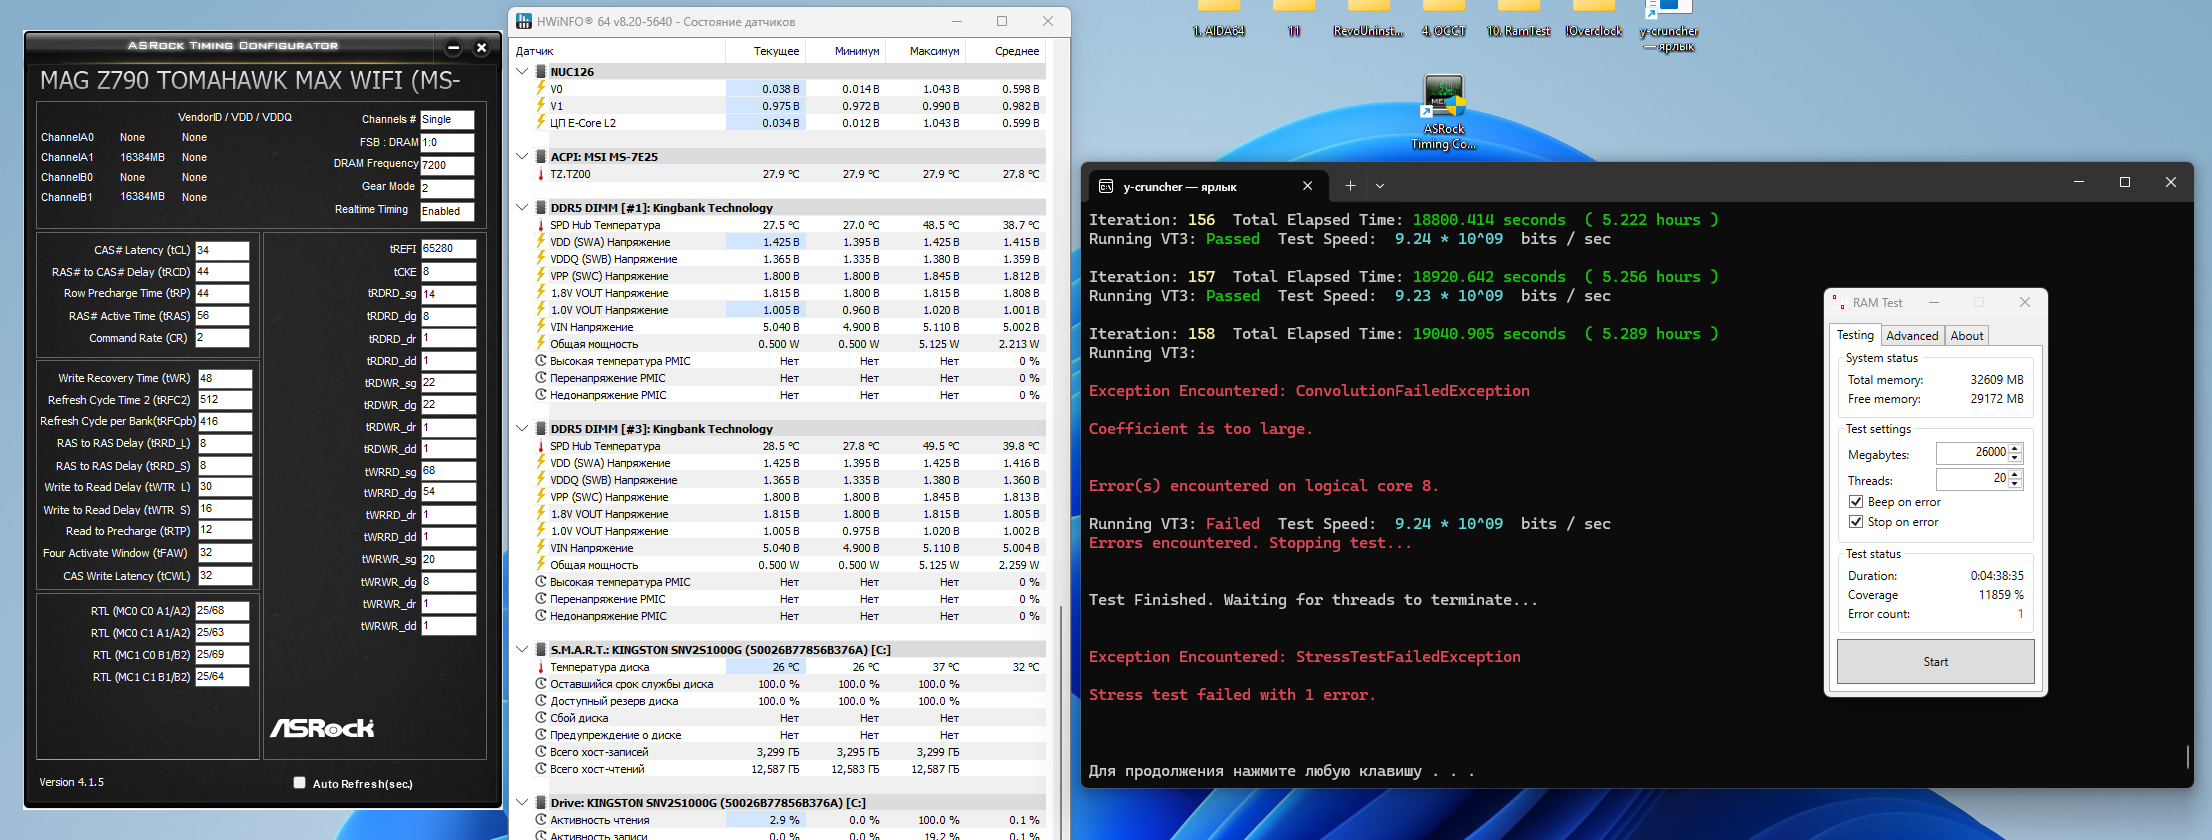The width and height of the screenshot is (2212, 840).
Task: Switch to the Testing tab in RAM Test
Action: [1855, 335]
